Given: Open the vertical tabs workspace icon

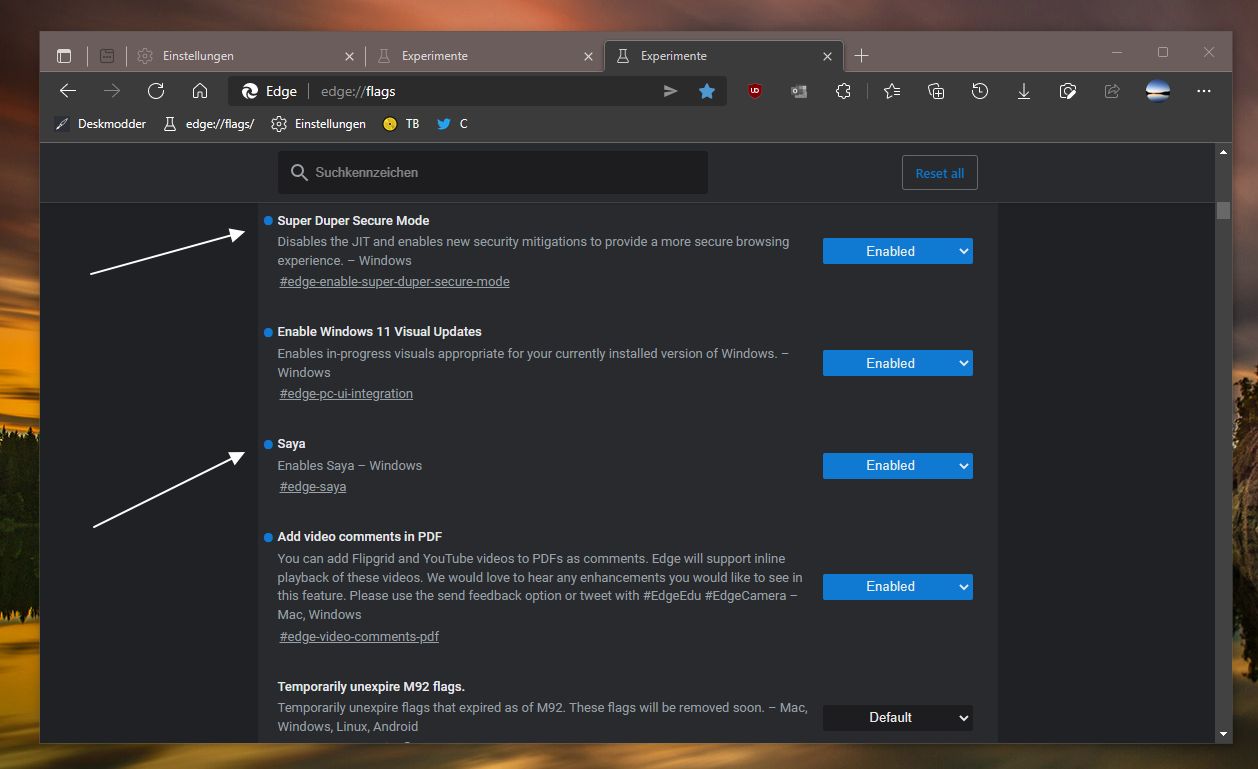Looking at the screenshot, I should point(107,56).
